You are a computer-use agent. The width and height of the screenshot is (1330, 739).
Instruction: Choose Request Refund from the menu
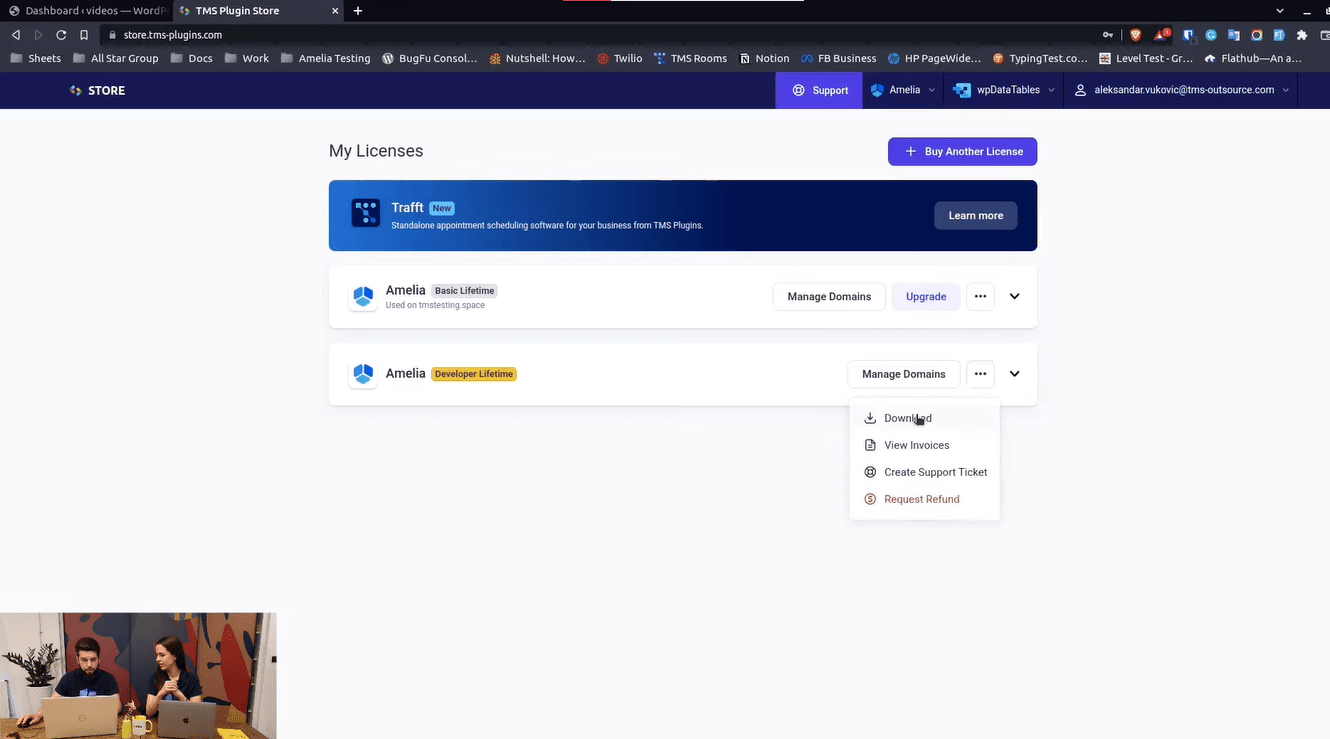pos(924,499)
